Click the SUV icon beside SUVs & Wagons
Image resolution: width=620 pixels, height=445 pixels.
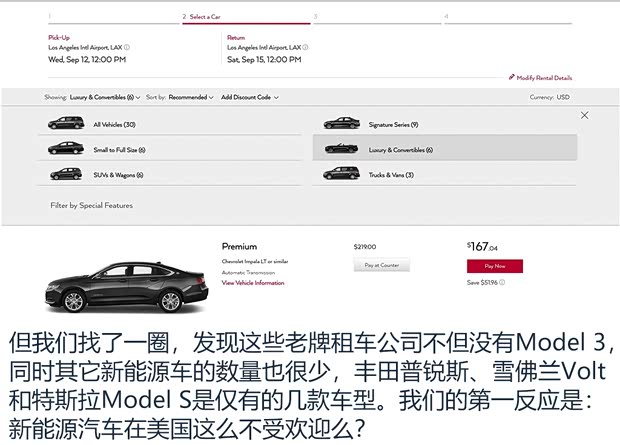(x=66, y=174)
